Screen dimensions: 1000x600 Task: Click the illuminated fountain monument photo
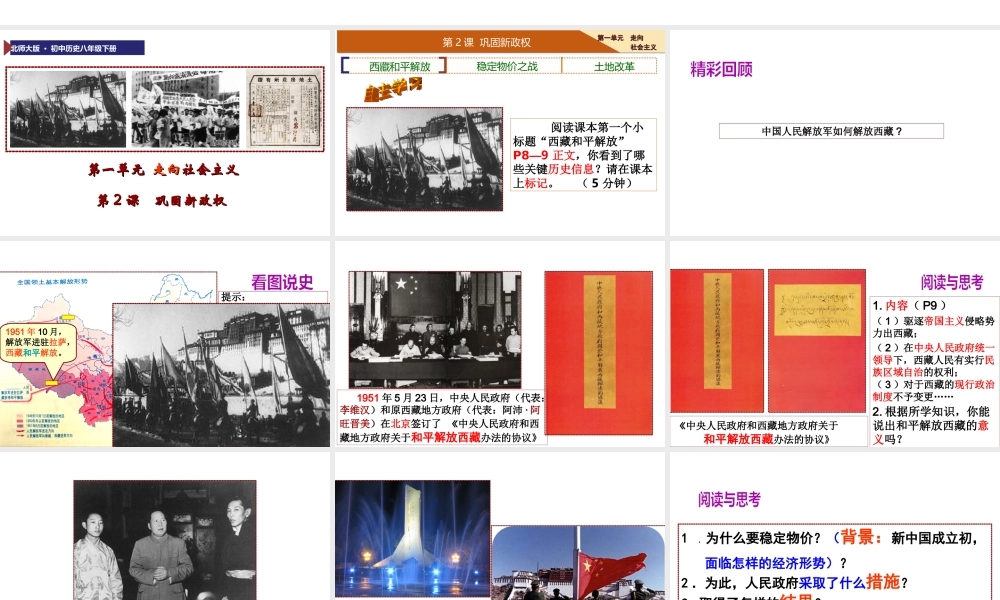413,539
